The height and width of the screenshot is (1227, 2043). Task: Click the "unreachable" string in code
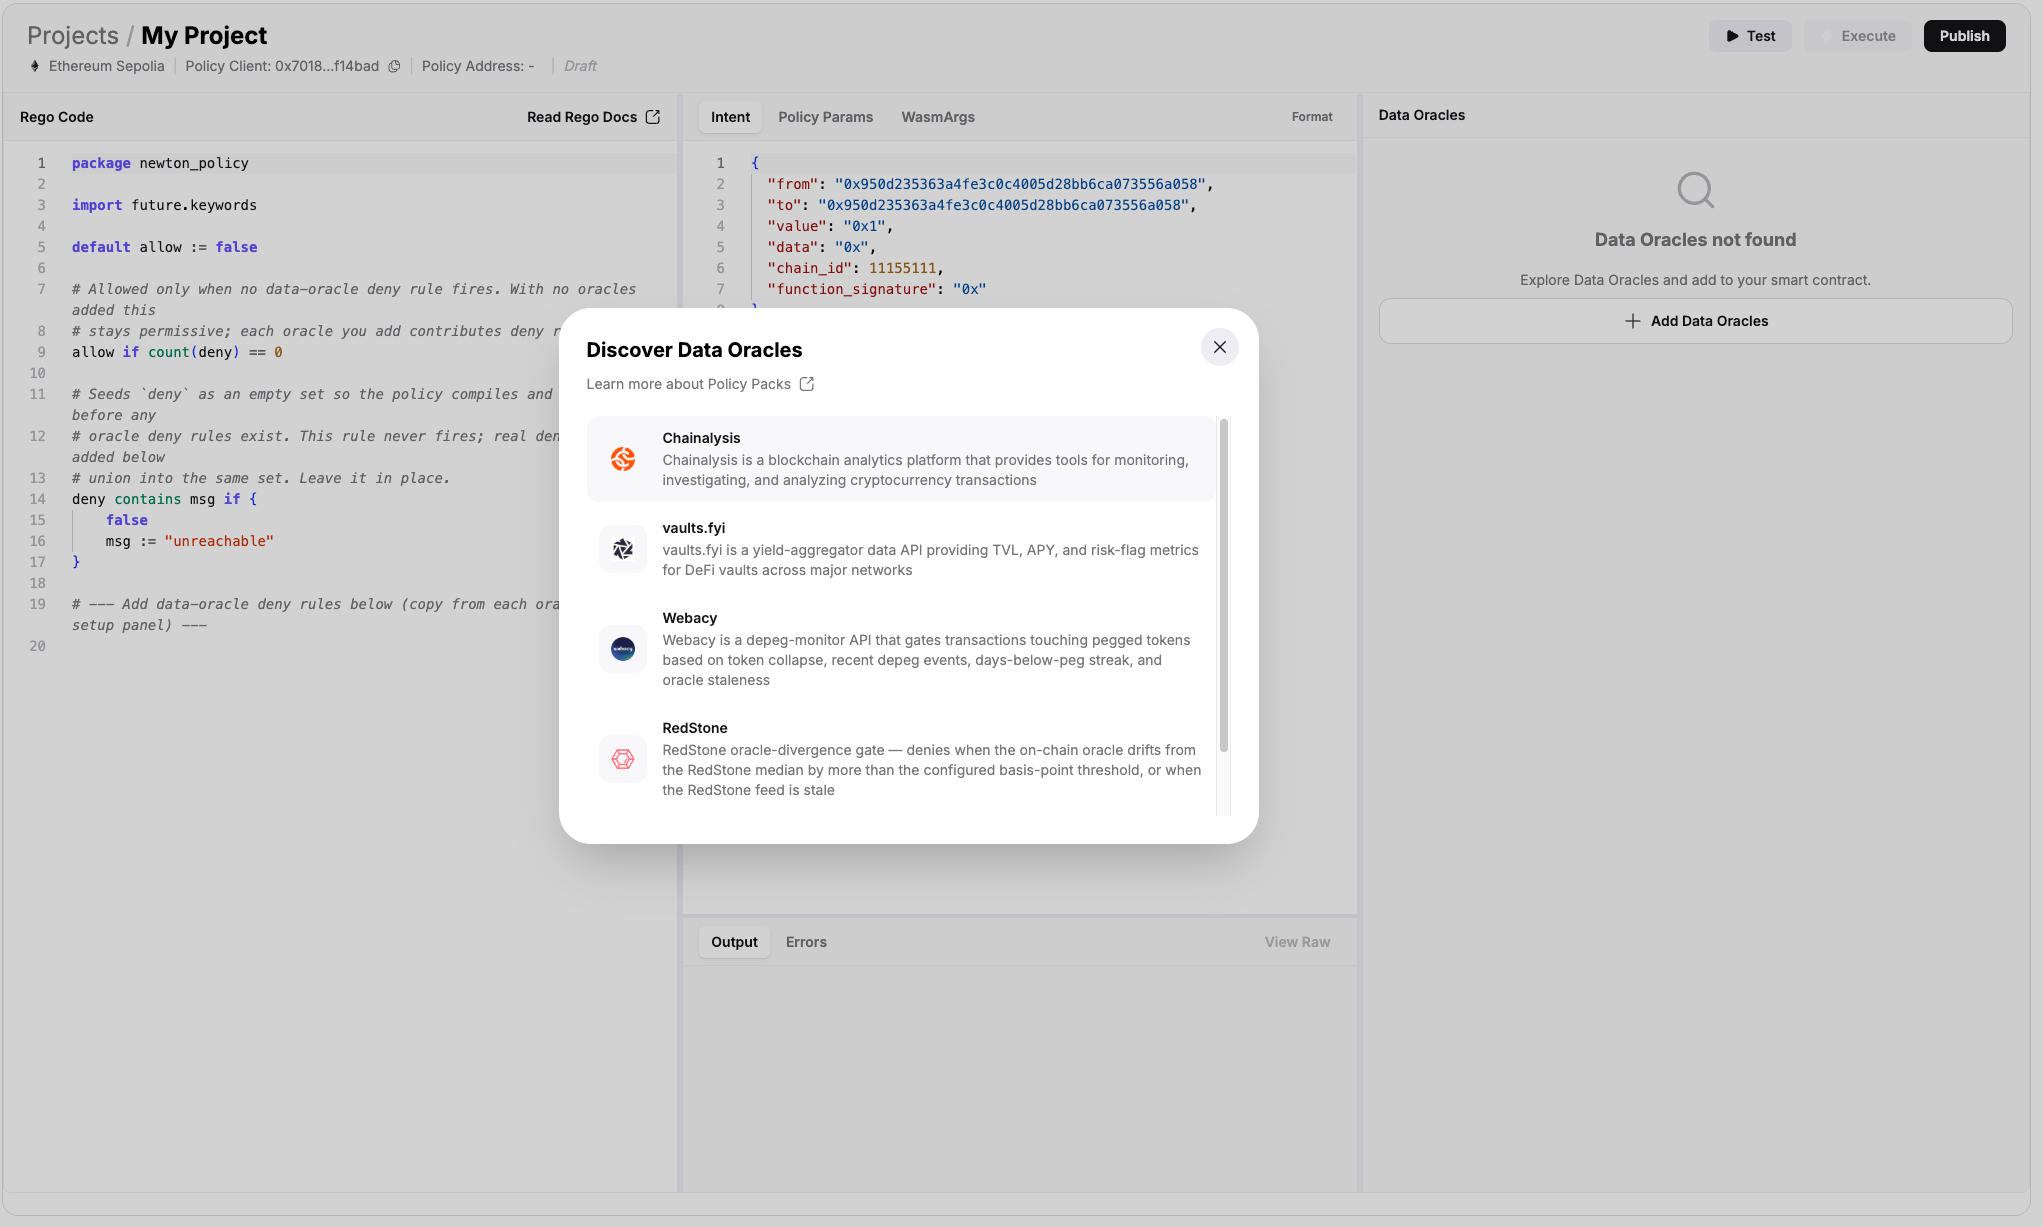pyautogui.click(x=219, y=541)
